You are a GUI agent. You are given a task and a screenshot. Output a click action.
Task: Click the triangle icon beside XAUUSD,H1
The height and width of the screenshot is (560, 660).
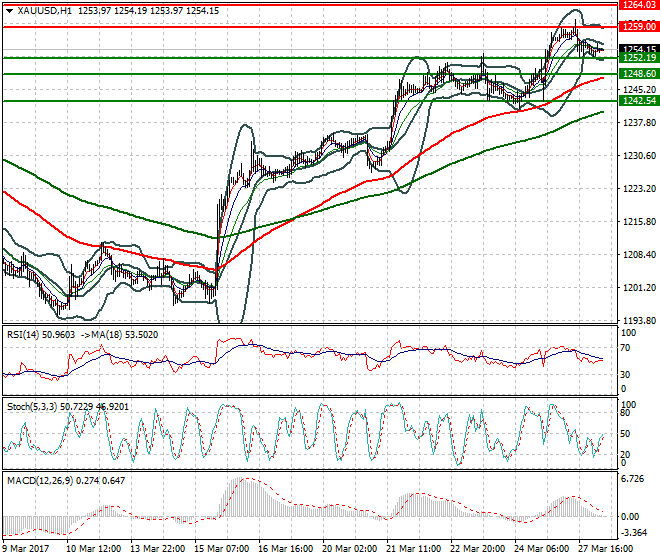[x=9, y=11]
